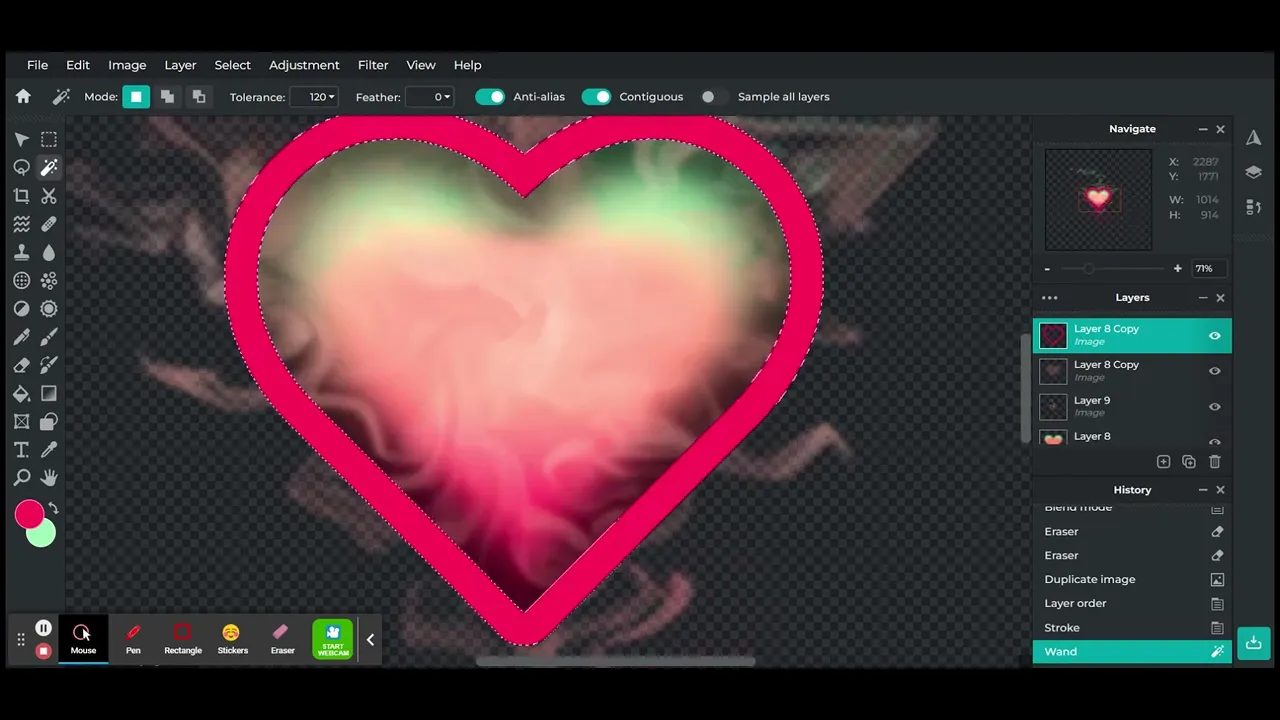
Task: Select the Pen tool in left toolbar
Action: [x=21, y=337]
